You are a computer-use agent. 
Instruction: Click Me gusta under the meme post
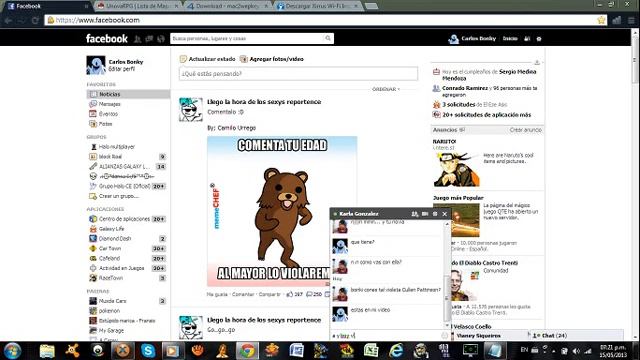pyautogui.click(x=217, y=294)
